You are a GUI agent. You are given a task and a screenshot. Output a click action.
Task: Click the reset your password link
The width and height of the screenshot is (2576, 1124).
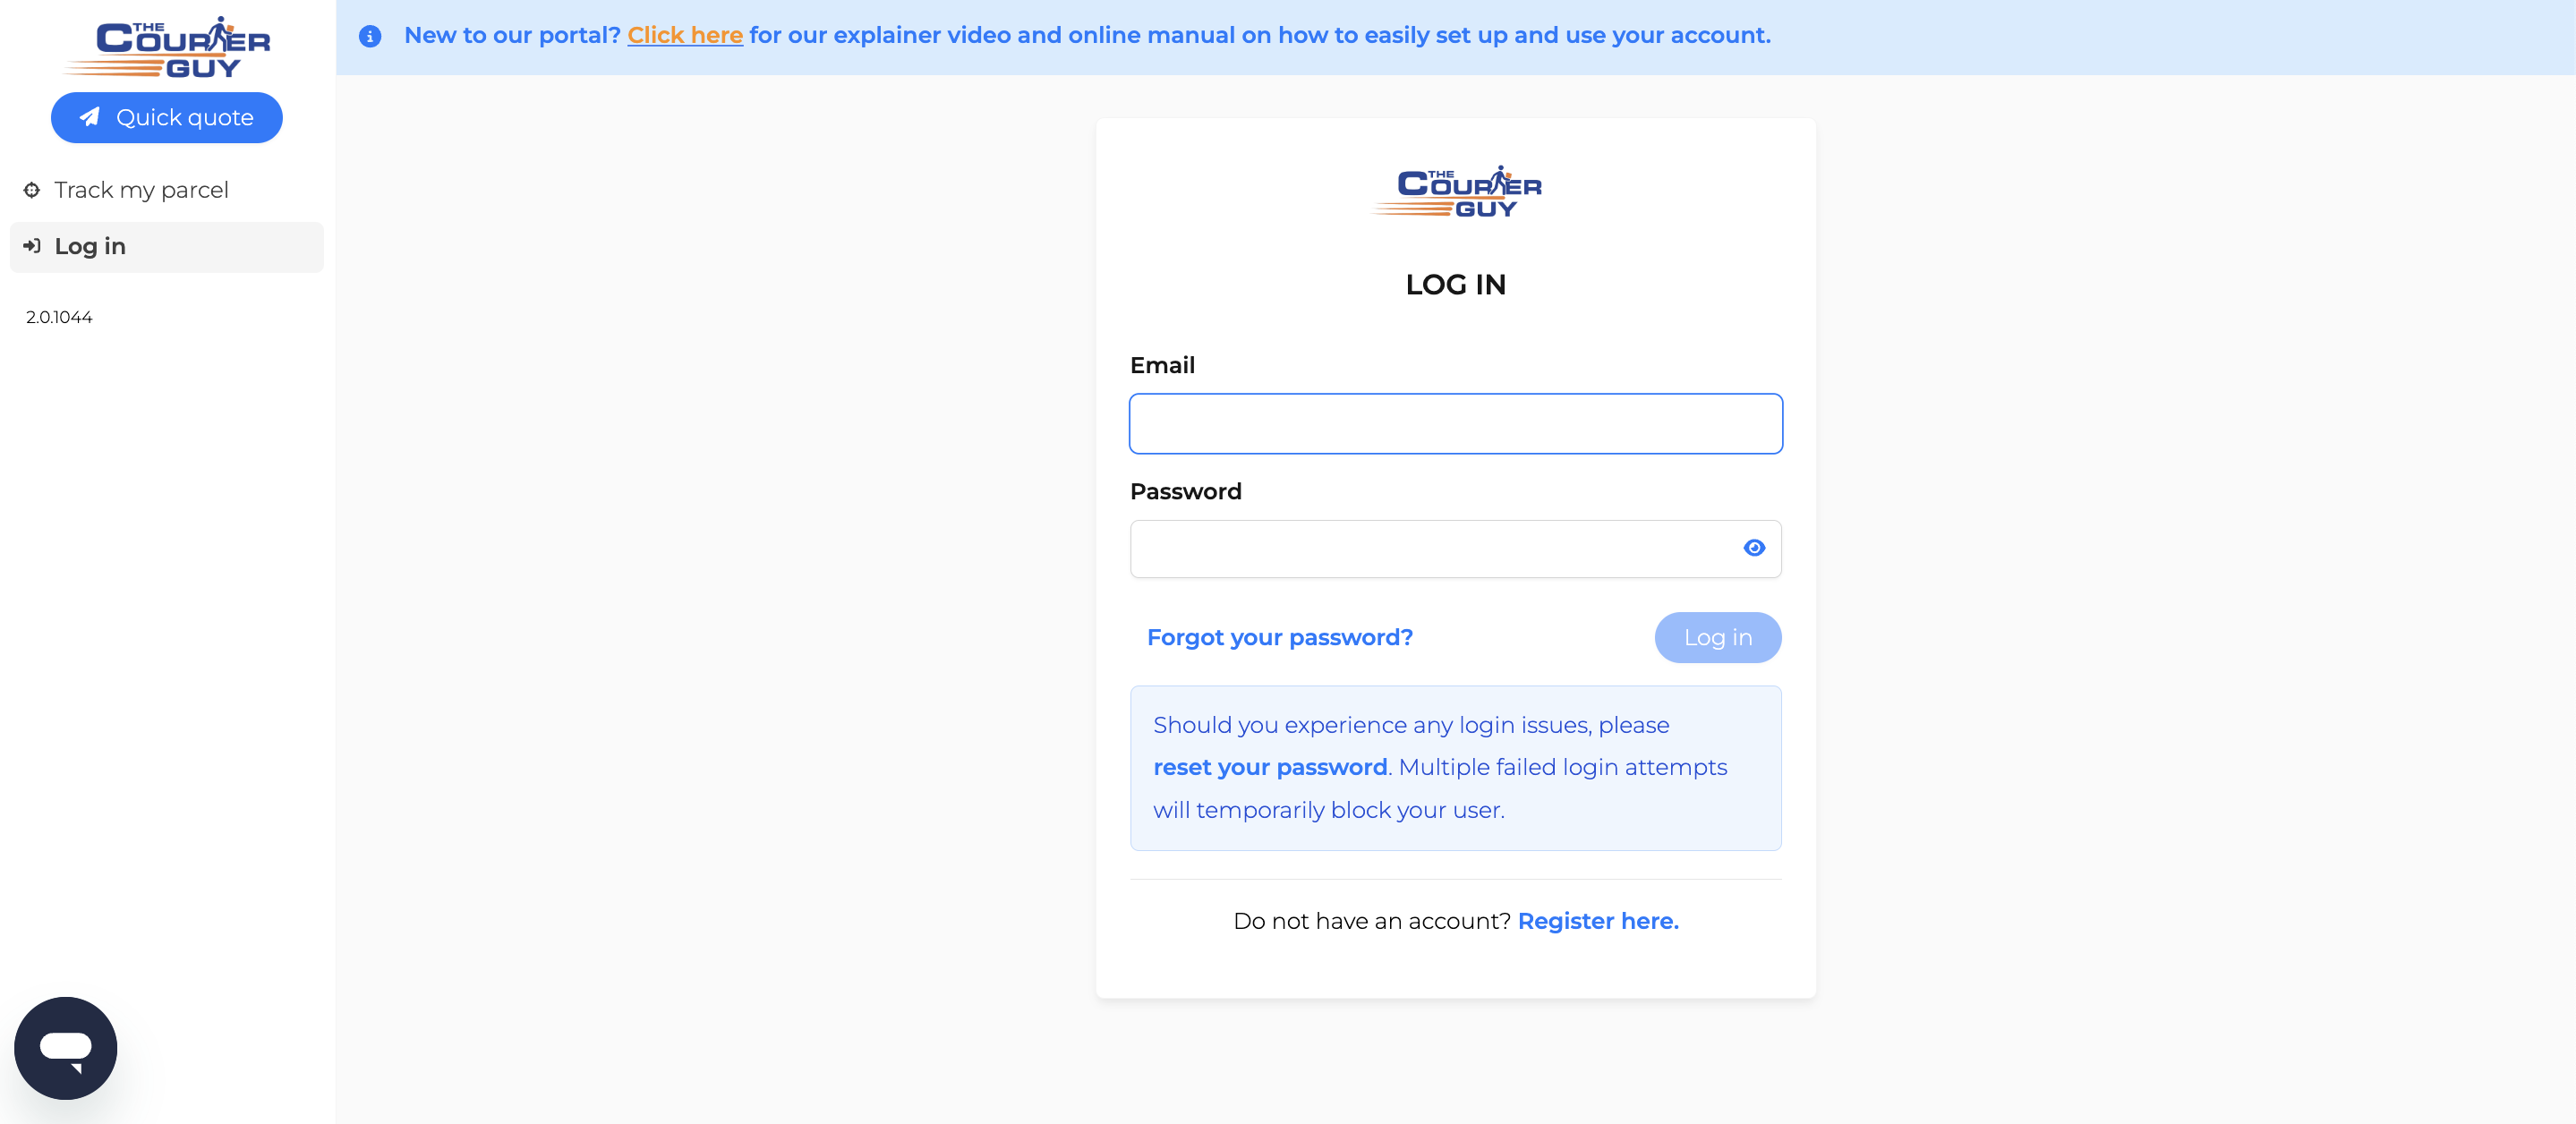click(x=1270, y=767)
